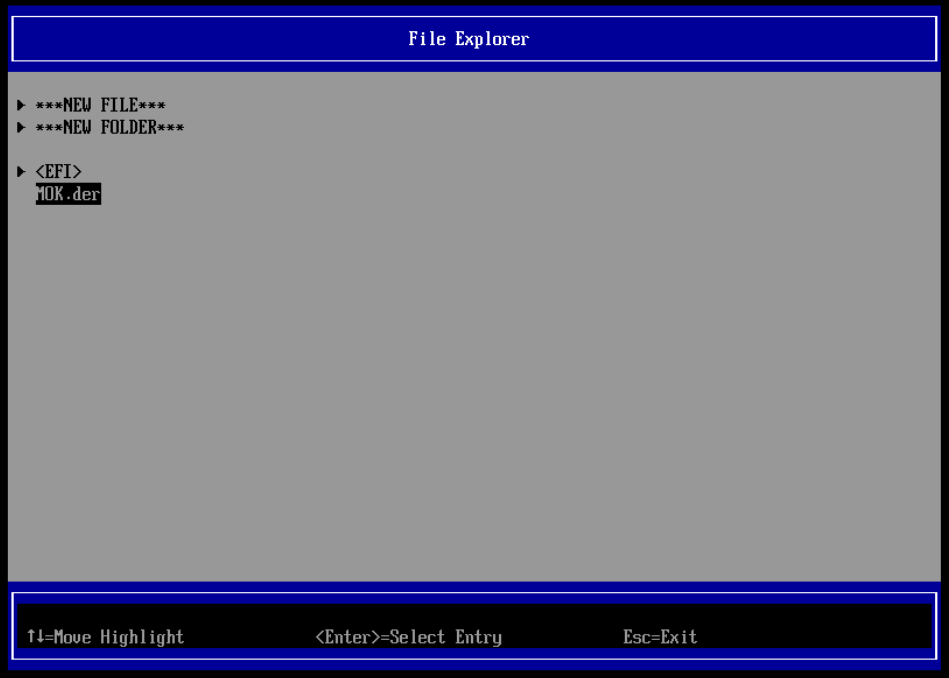Click the triangle next to ***NEW FOLDER***
The width and height of the screenshot is (949, 678).
tap(21, 127)
